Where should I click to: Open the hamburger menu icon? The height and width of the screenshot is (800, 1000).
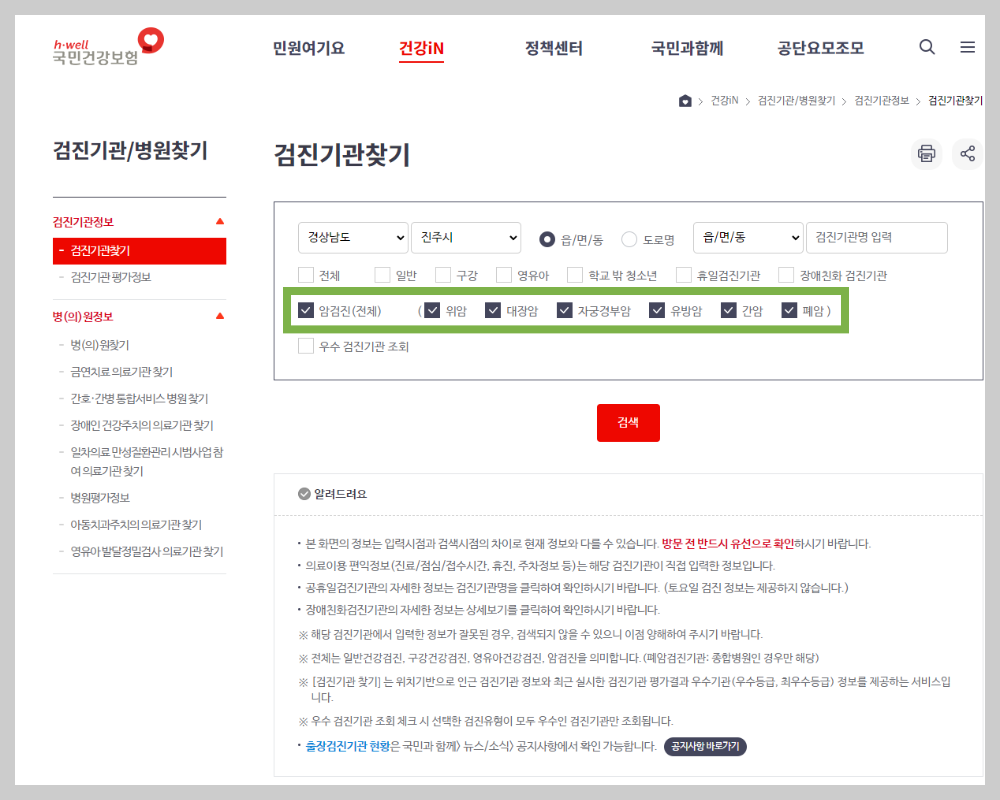tap(967, 47)
